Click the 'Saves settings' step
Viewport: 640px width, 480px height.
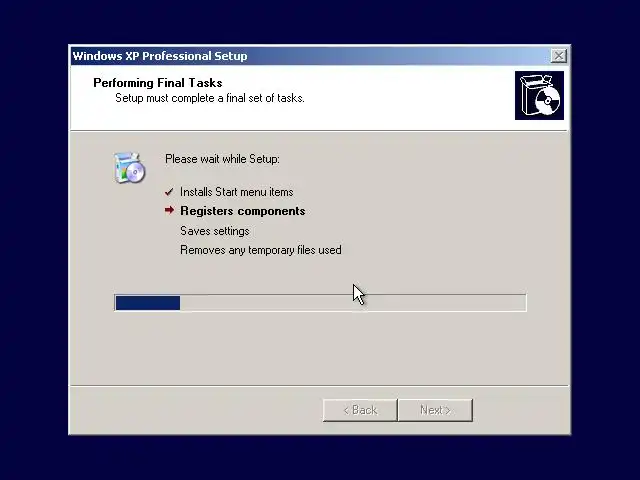click(215, 231)
